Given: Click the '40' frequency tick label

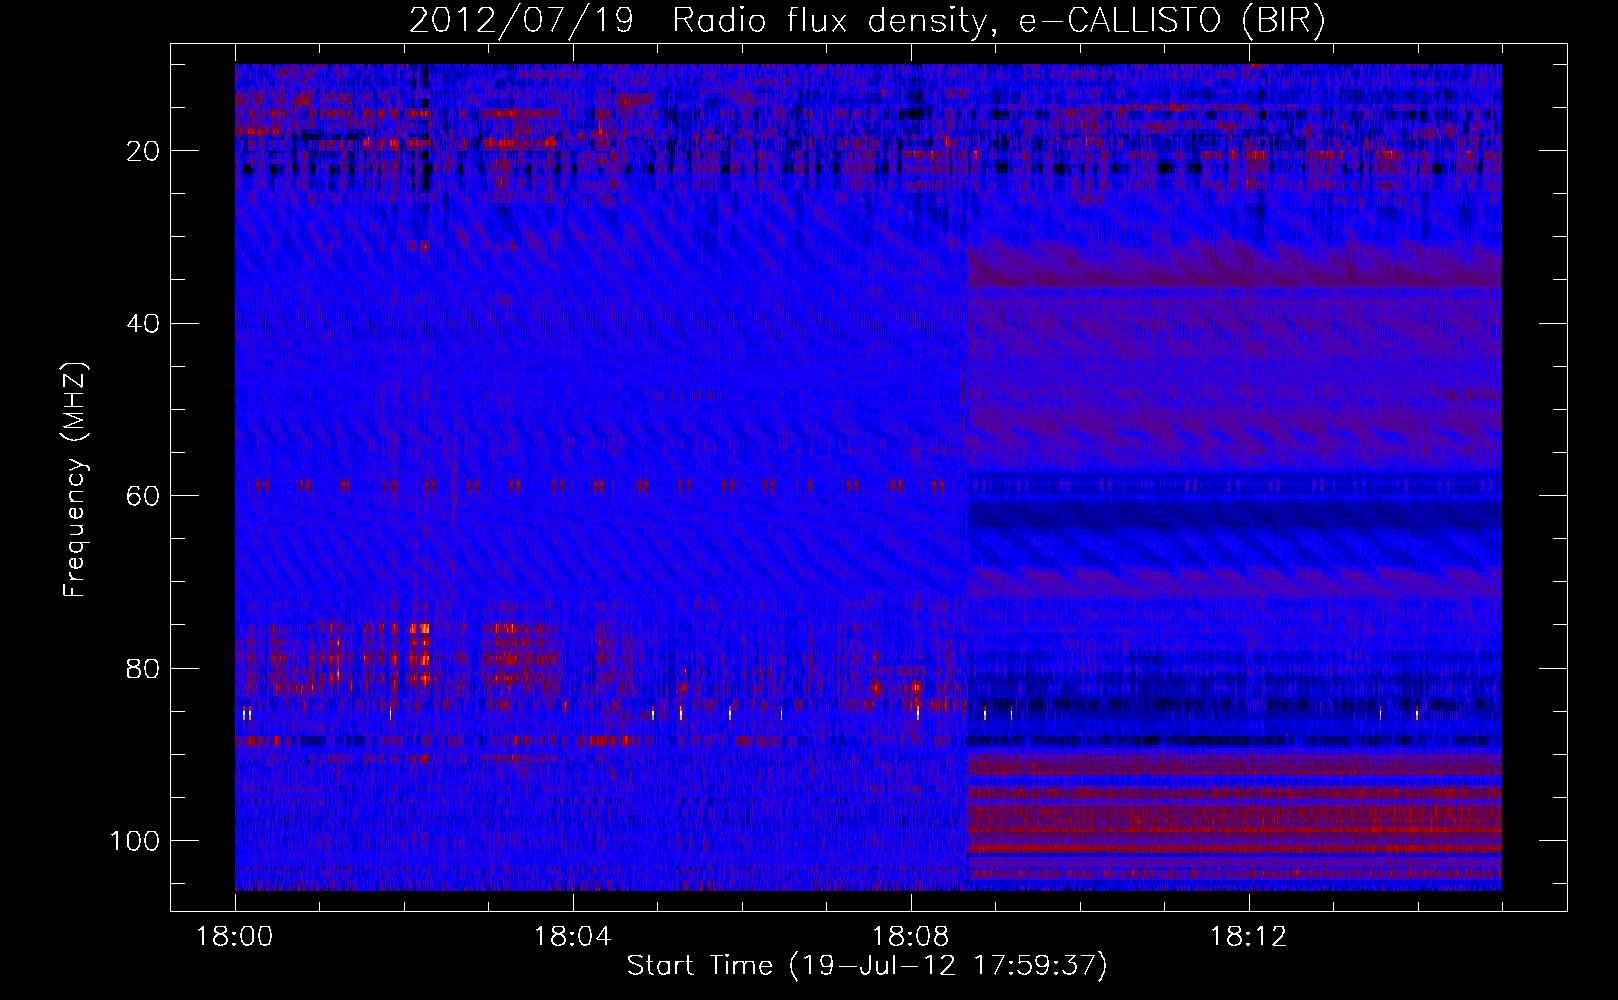Looking at the screenshot, I should click(140, 323).
